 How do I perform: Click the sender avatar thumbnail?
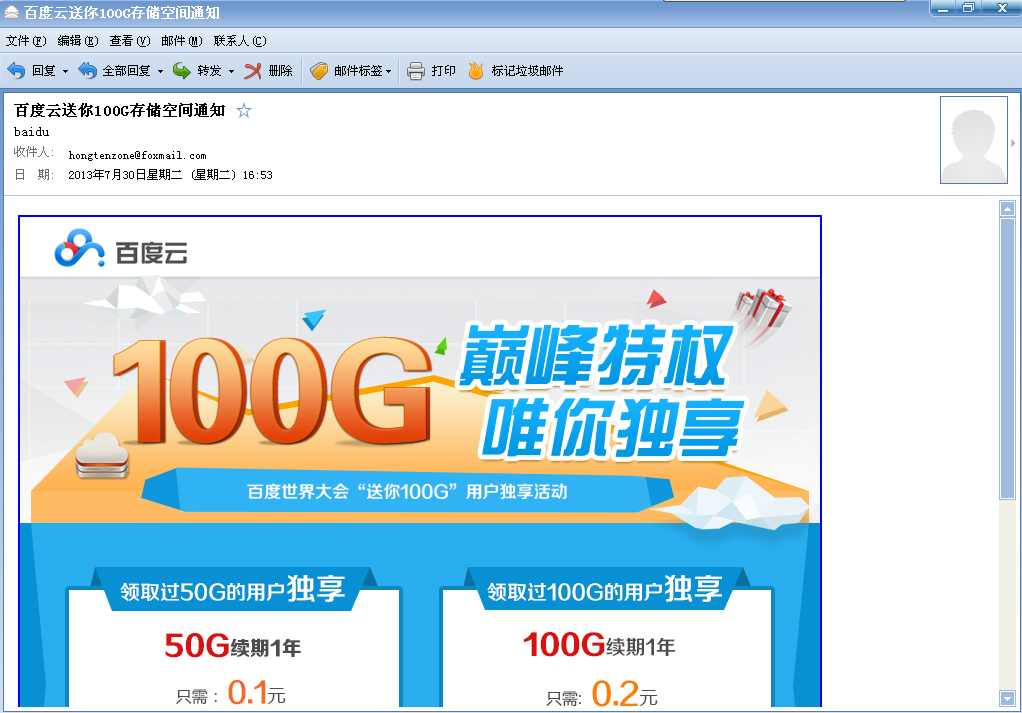pyautogui.click(x=974, y=140)
